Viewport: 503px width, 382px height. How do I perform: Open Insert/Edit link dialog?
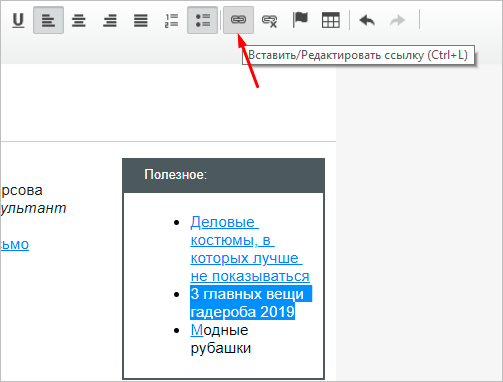click(238, 20)
